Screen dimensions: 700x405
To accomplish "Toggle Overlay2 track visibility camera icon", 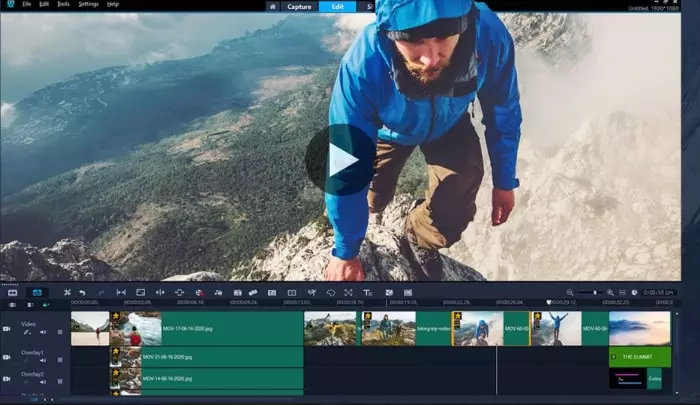I will pyautogui.click(x=7, y=379).
